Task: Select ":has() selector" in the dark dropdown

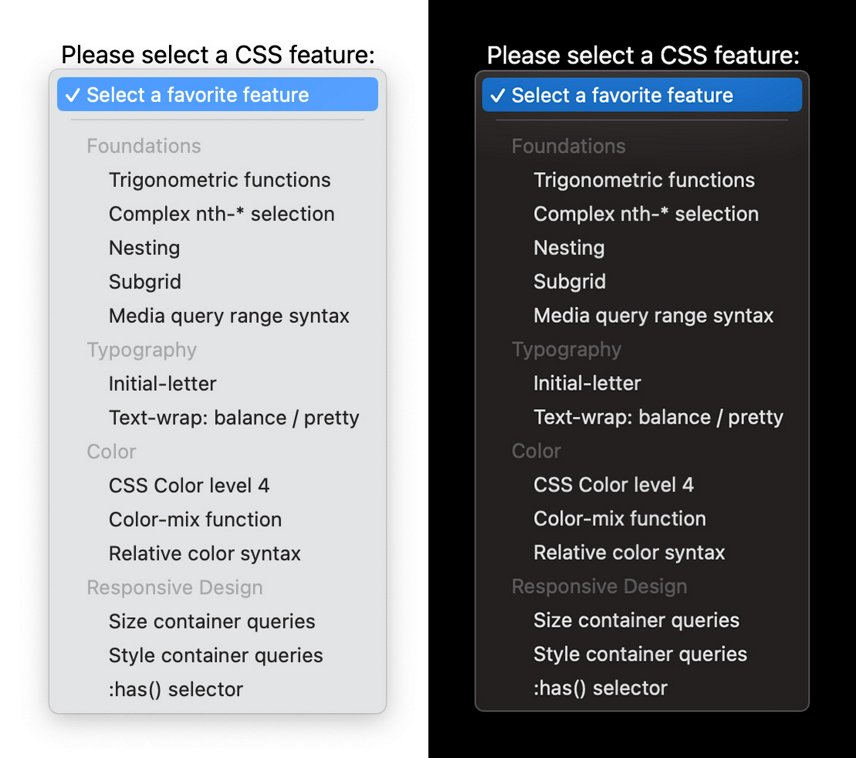Action: click(598, 688)
